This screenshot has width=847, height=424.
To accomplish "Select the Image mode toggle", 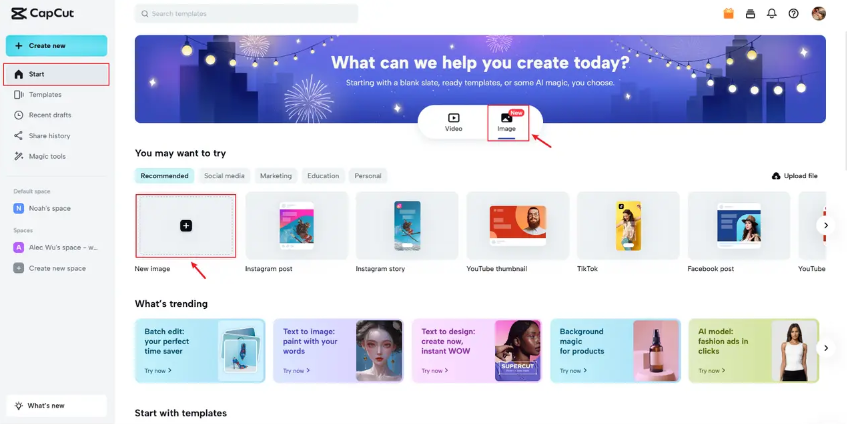I will click(507, 123).
